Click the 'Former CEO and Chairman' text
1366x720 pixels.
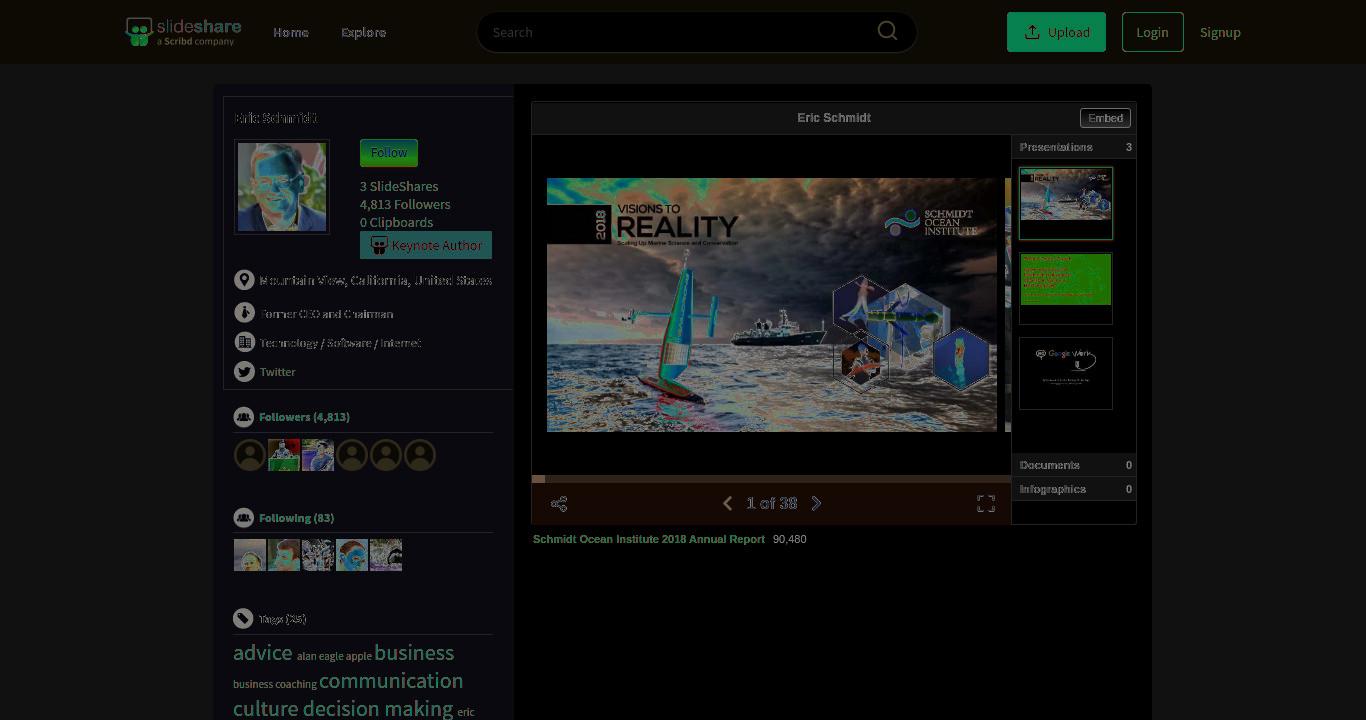[326, 314]
